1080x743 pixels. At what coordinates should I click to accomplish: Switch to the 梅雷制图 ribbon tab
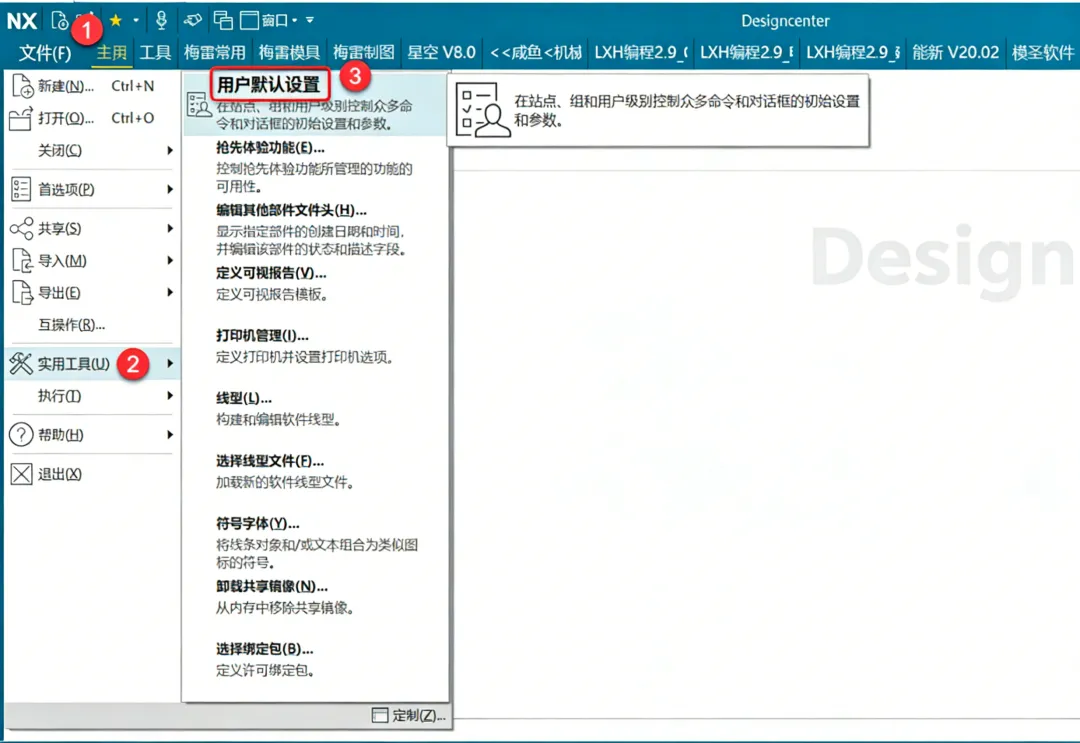(x=364, y=52)
